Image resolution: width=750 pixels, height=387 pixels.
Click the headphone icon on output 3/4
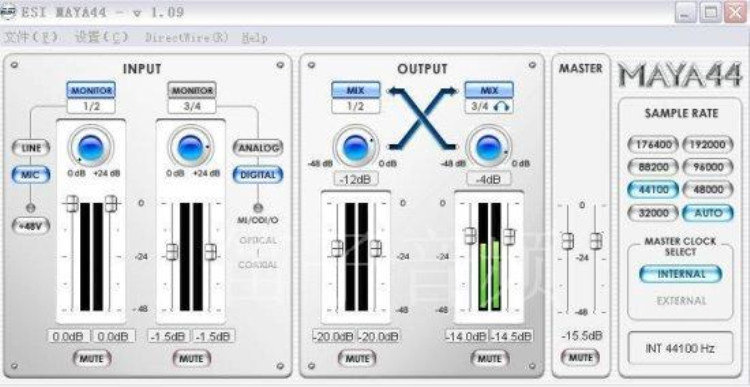coord(502,106)
